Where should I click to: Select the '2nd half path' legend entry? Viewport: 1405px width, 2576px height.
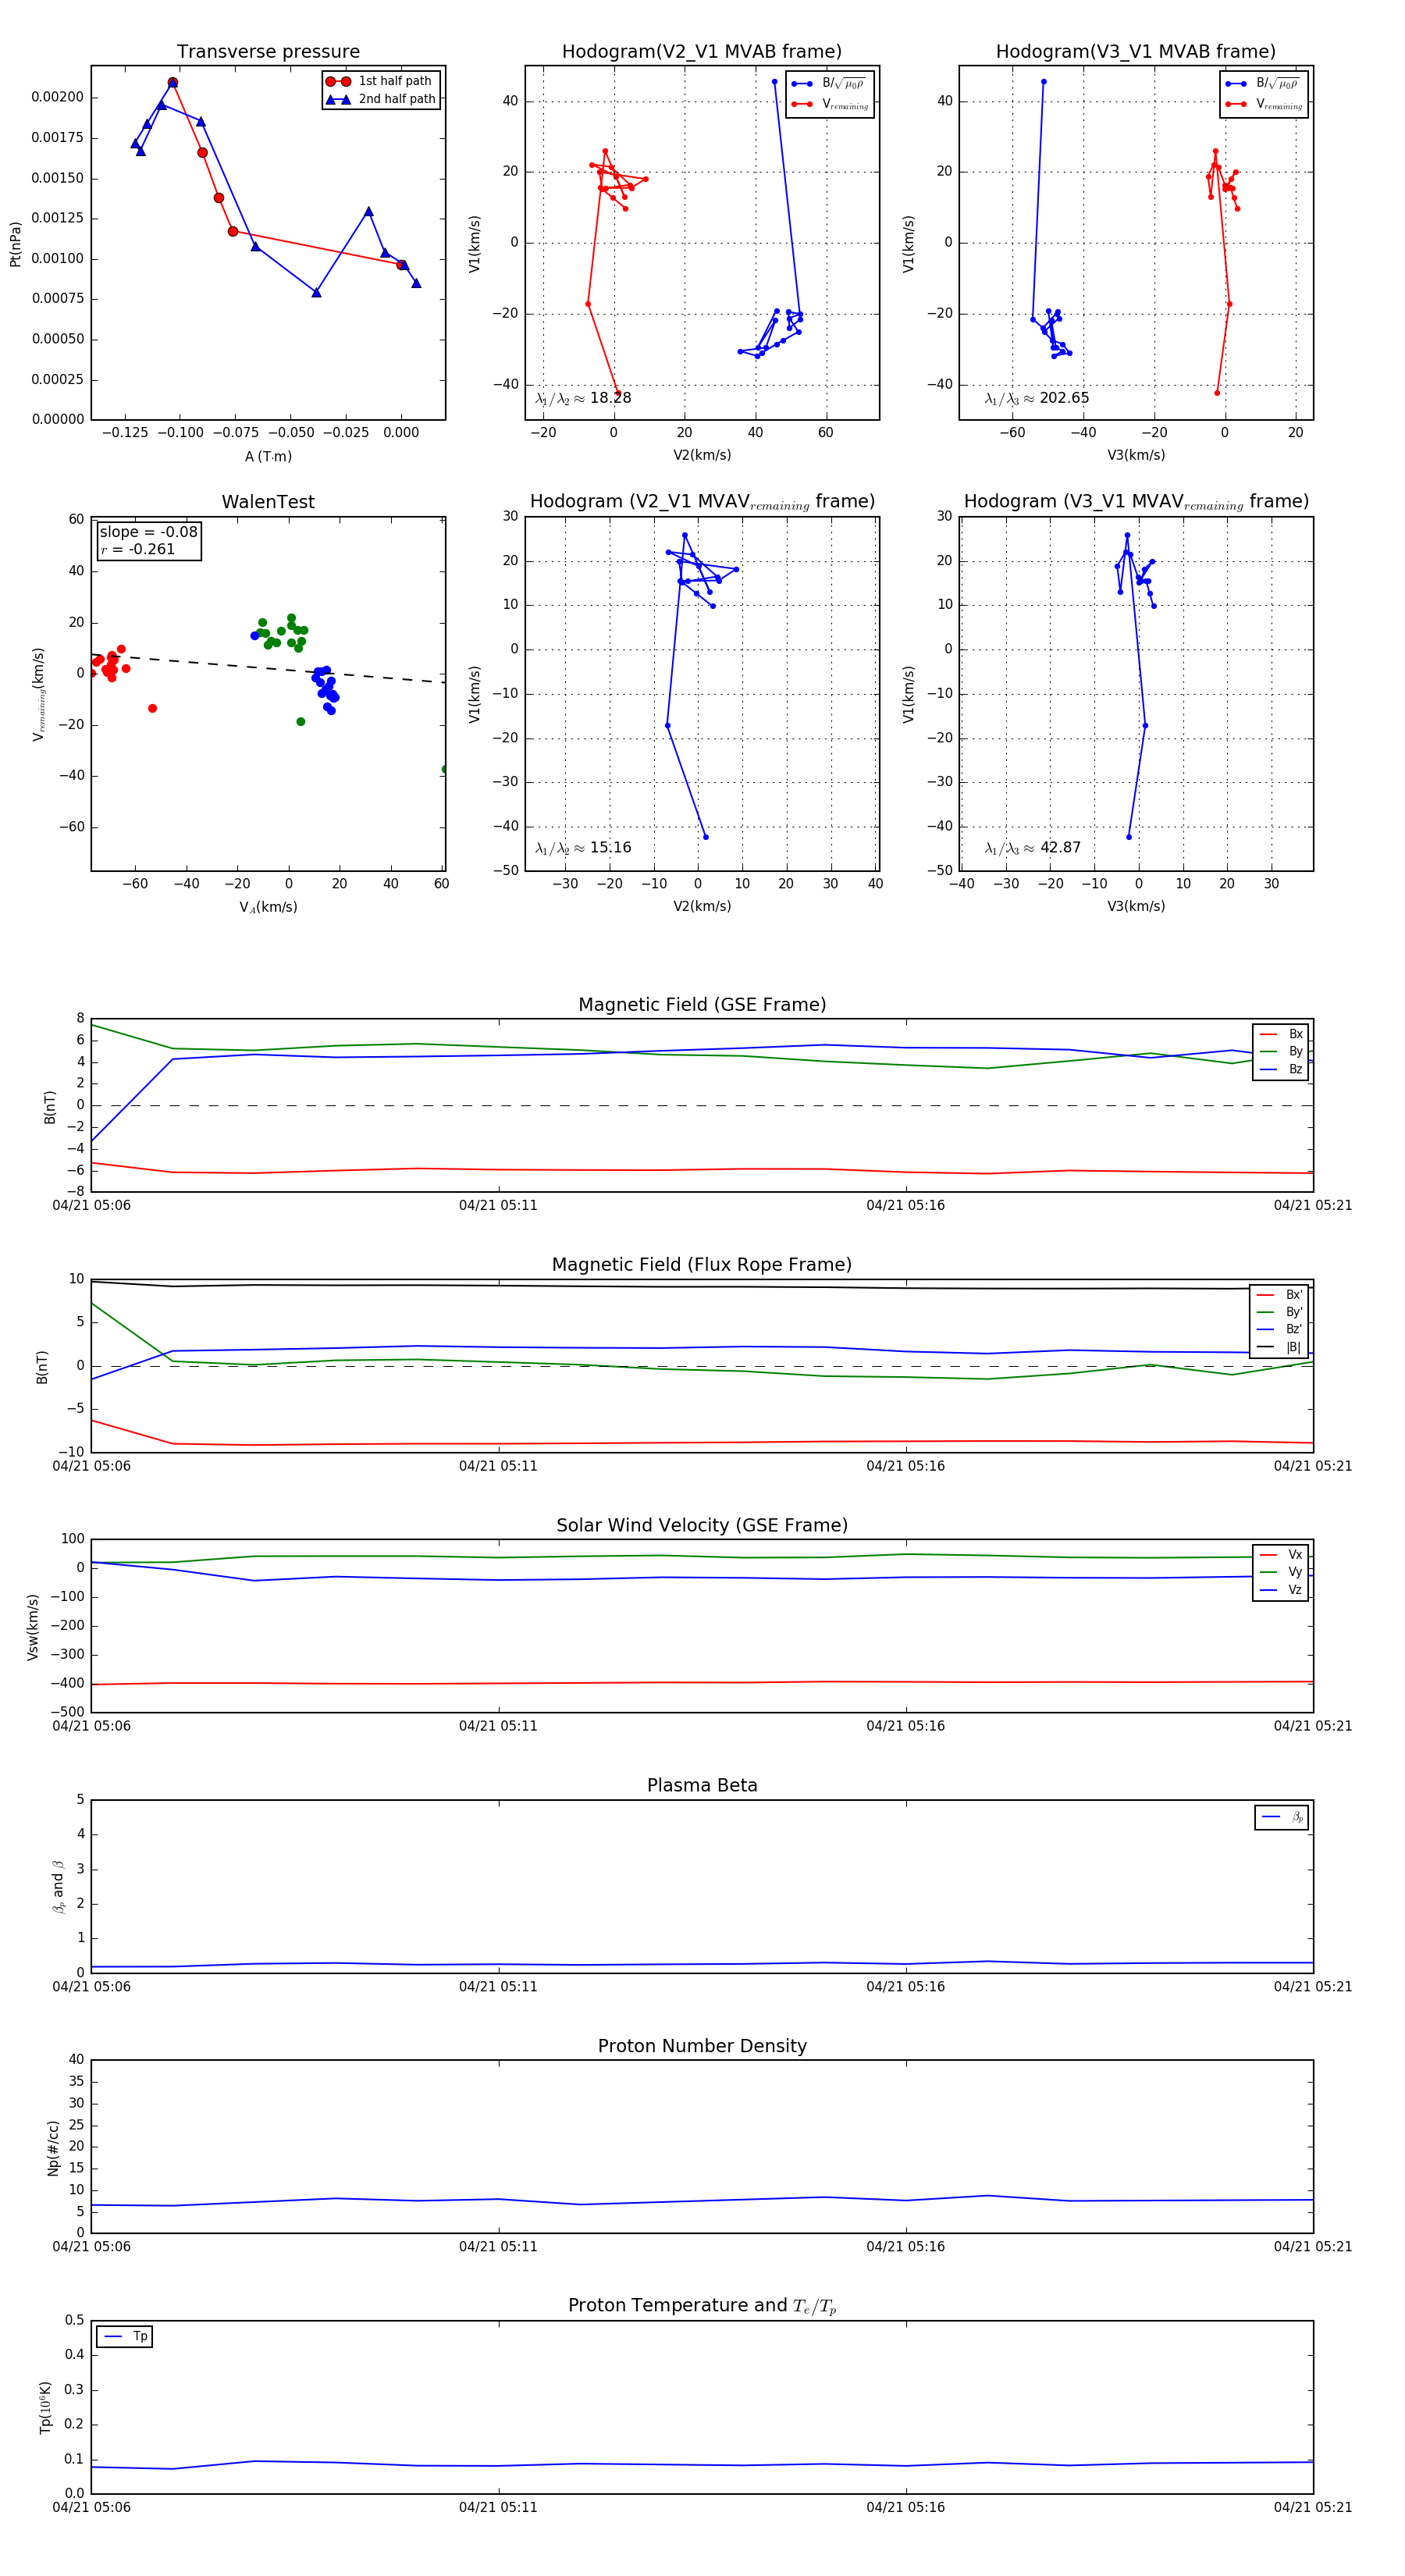381,99
